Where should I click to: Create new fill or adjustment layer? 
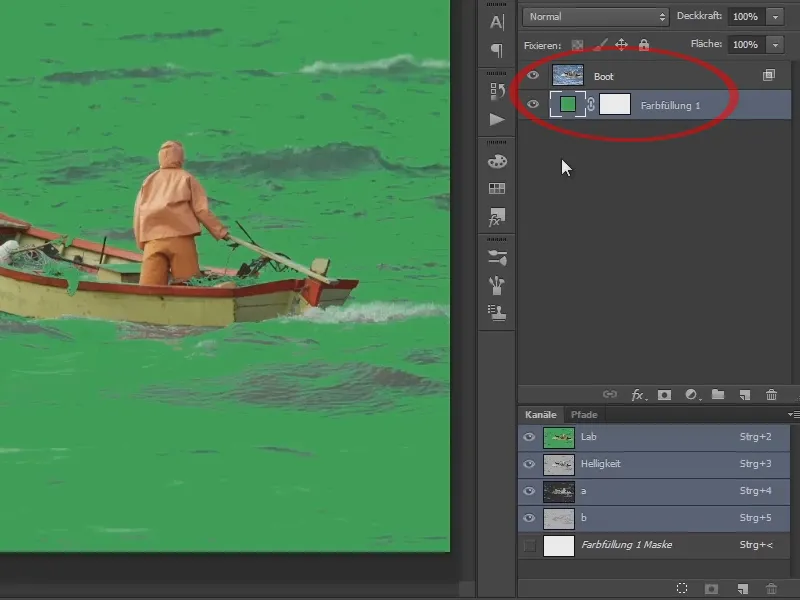[x=691, y=394]
